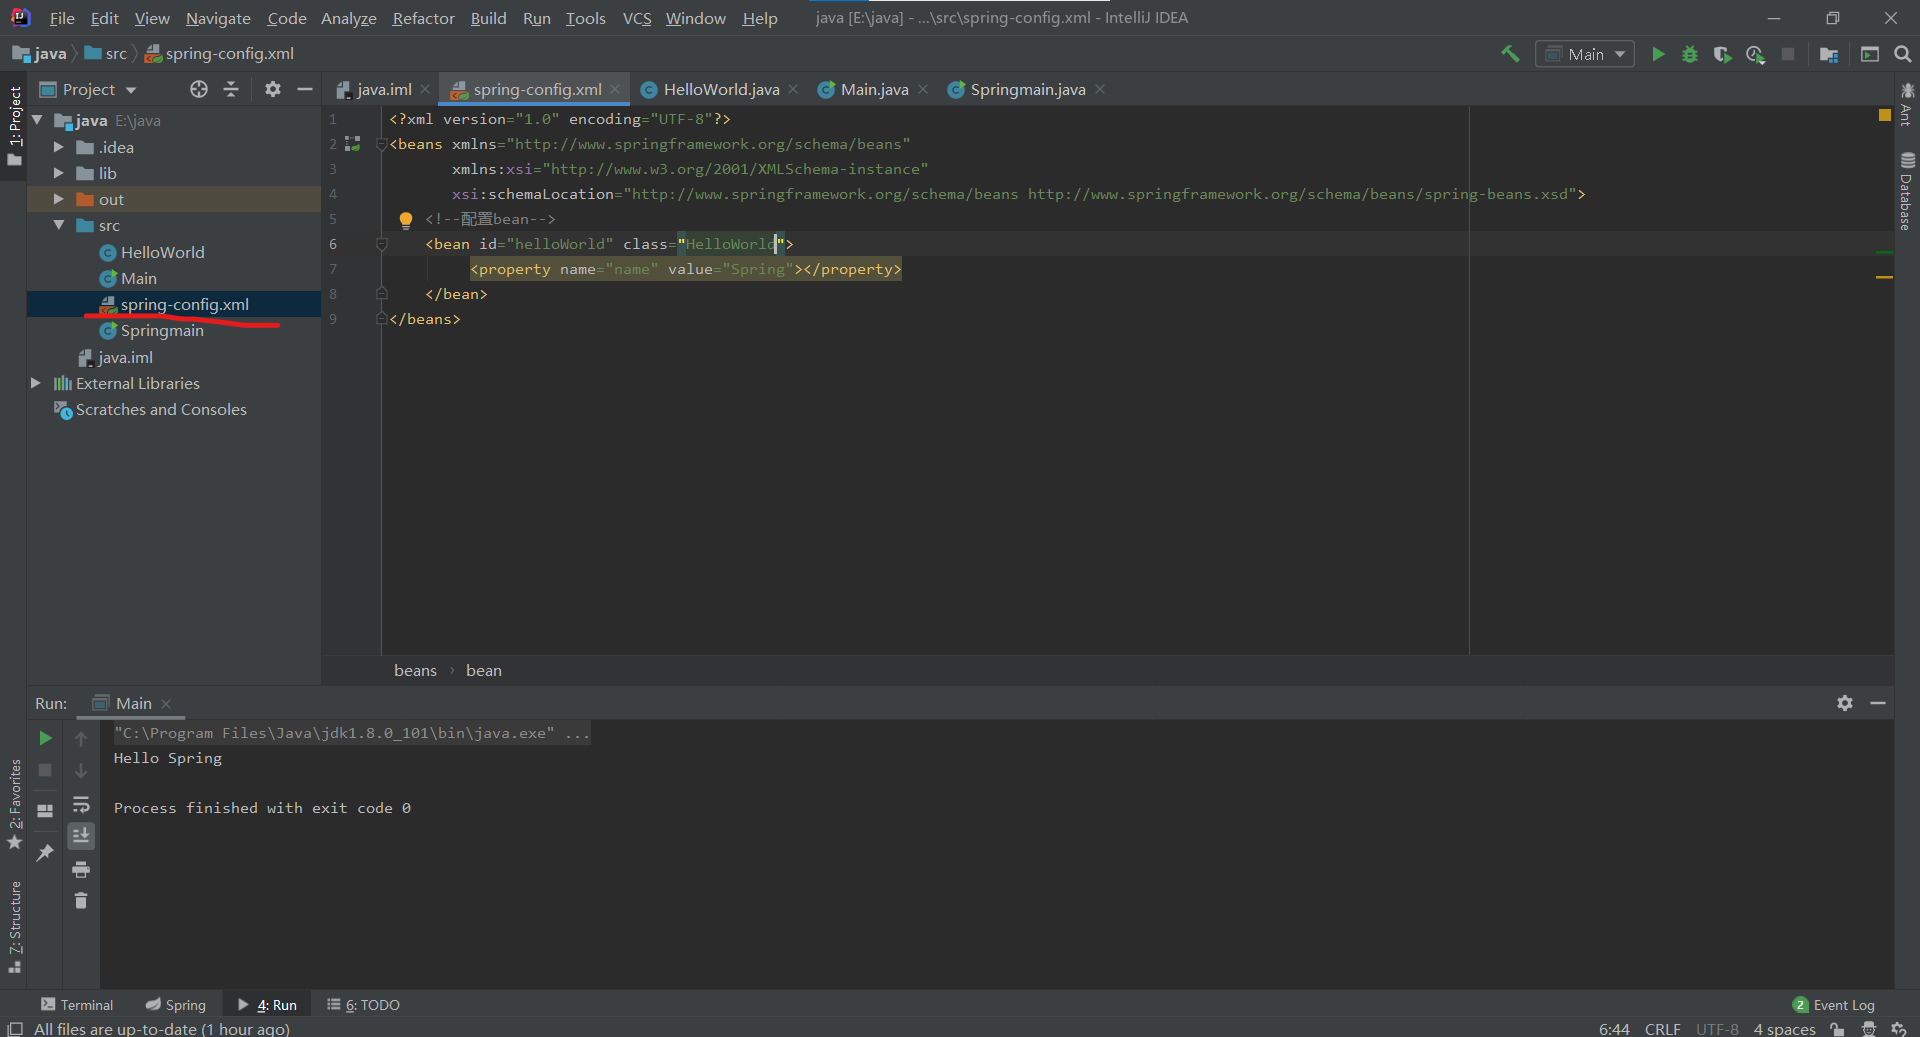Run Main with the green play toolbar button
Screen dimensions: 1920x1037
(x=1658, y=54)
